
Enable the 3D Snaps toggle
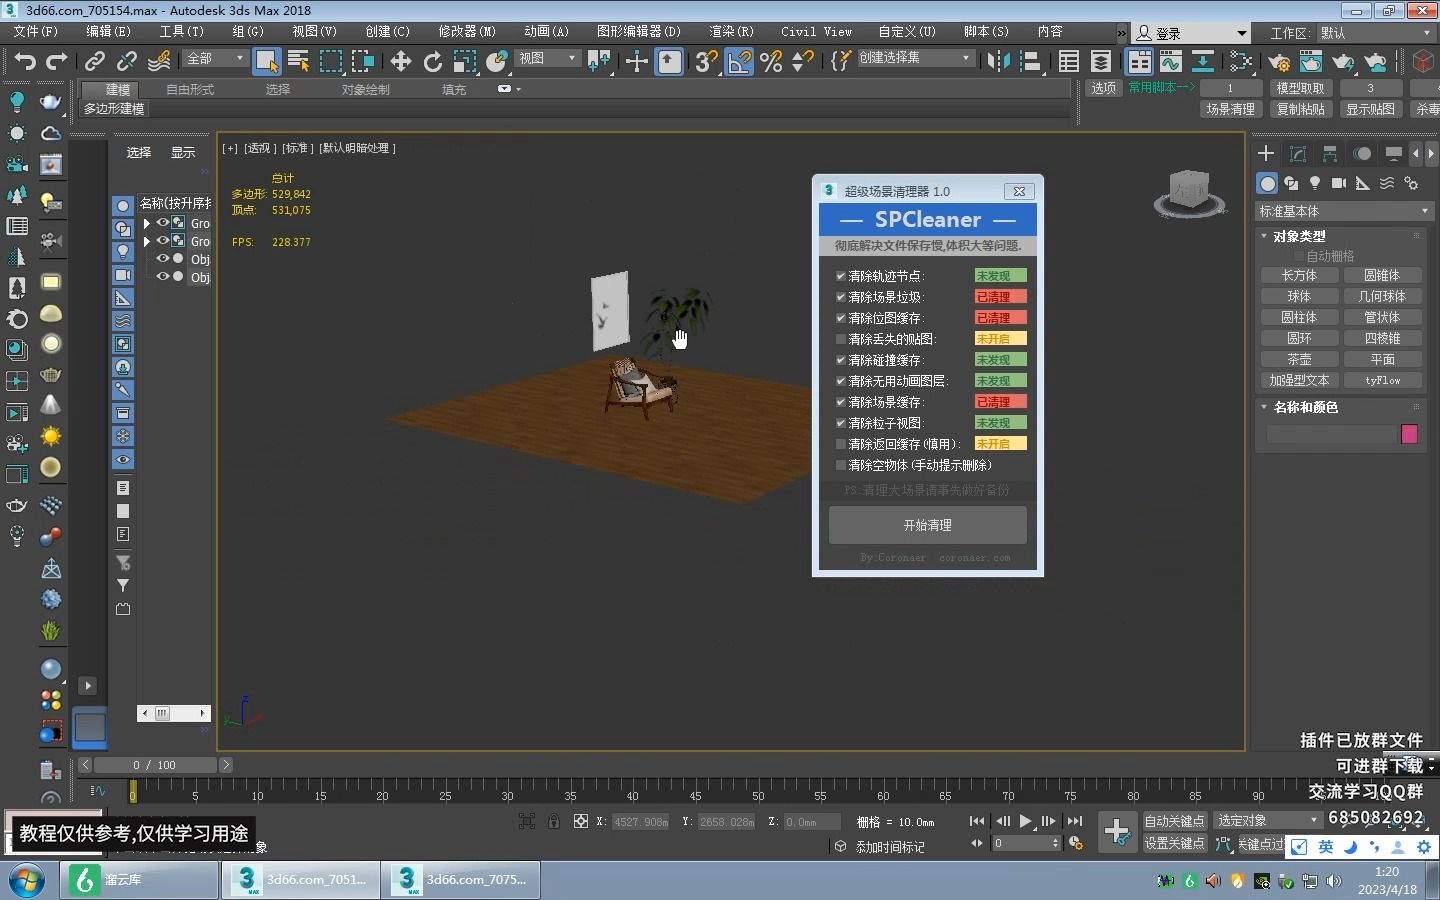703,62
